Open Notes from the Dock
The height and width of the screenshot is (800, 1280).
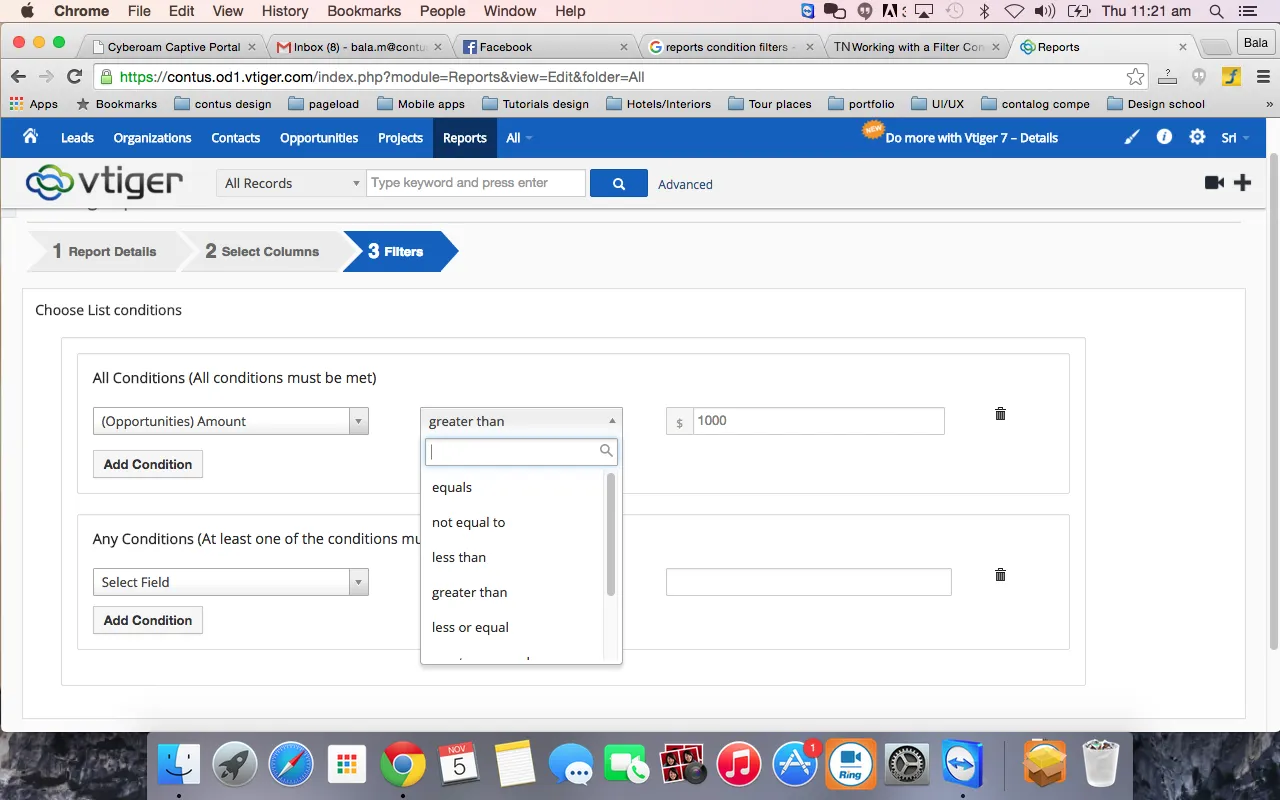515,766
